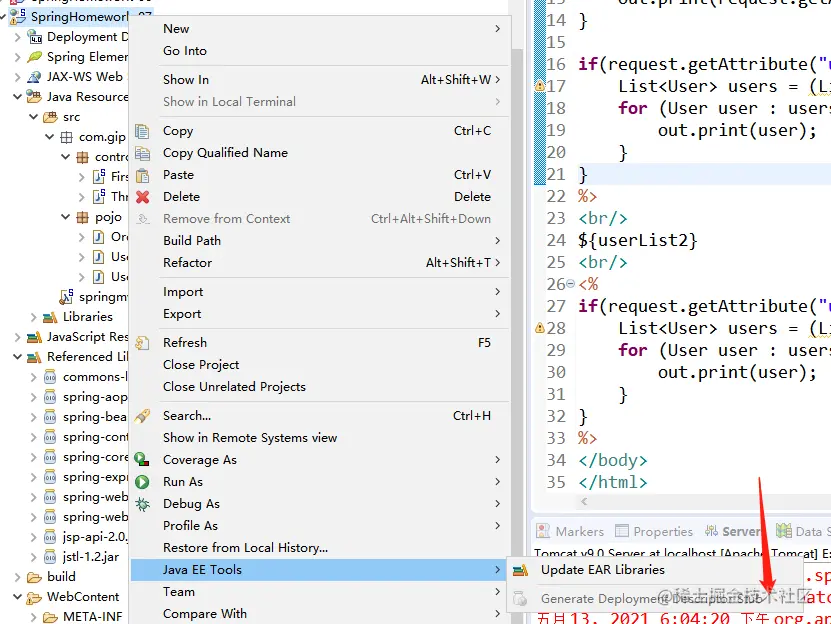Collapse the Java Resources node

click(17, 96)
